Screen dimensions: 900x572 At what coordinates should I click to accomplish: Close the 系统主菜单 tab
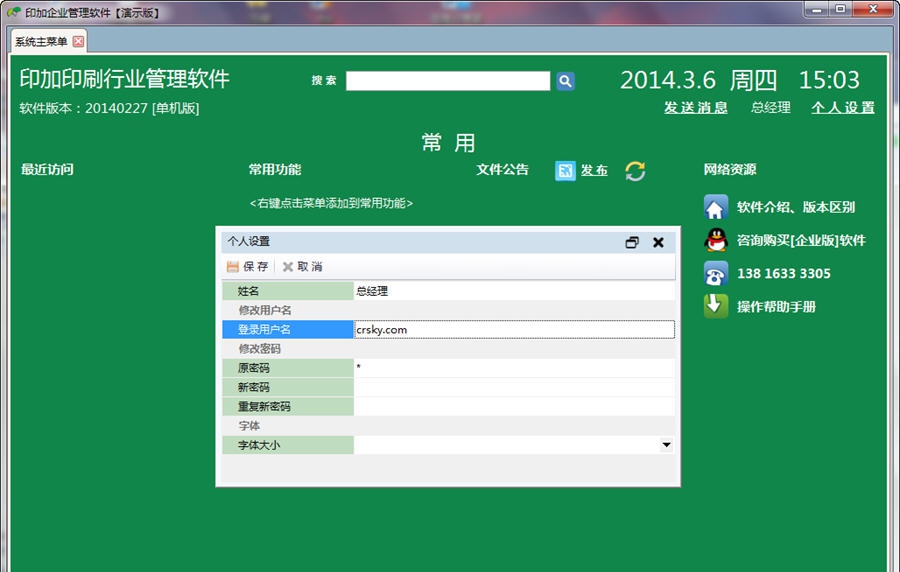79,41
